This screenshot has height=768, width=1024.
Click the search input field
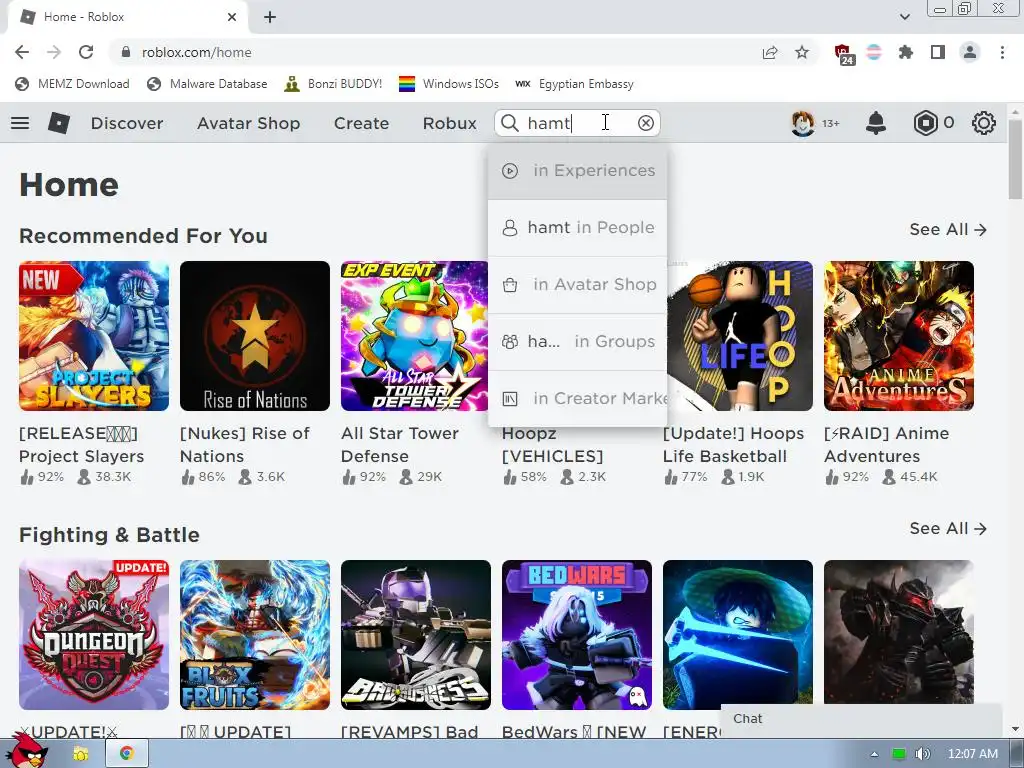pyautogui.click(x=577, y=123)
